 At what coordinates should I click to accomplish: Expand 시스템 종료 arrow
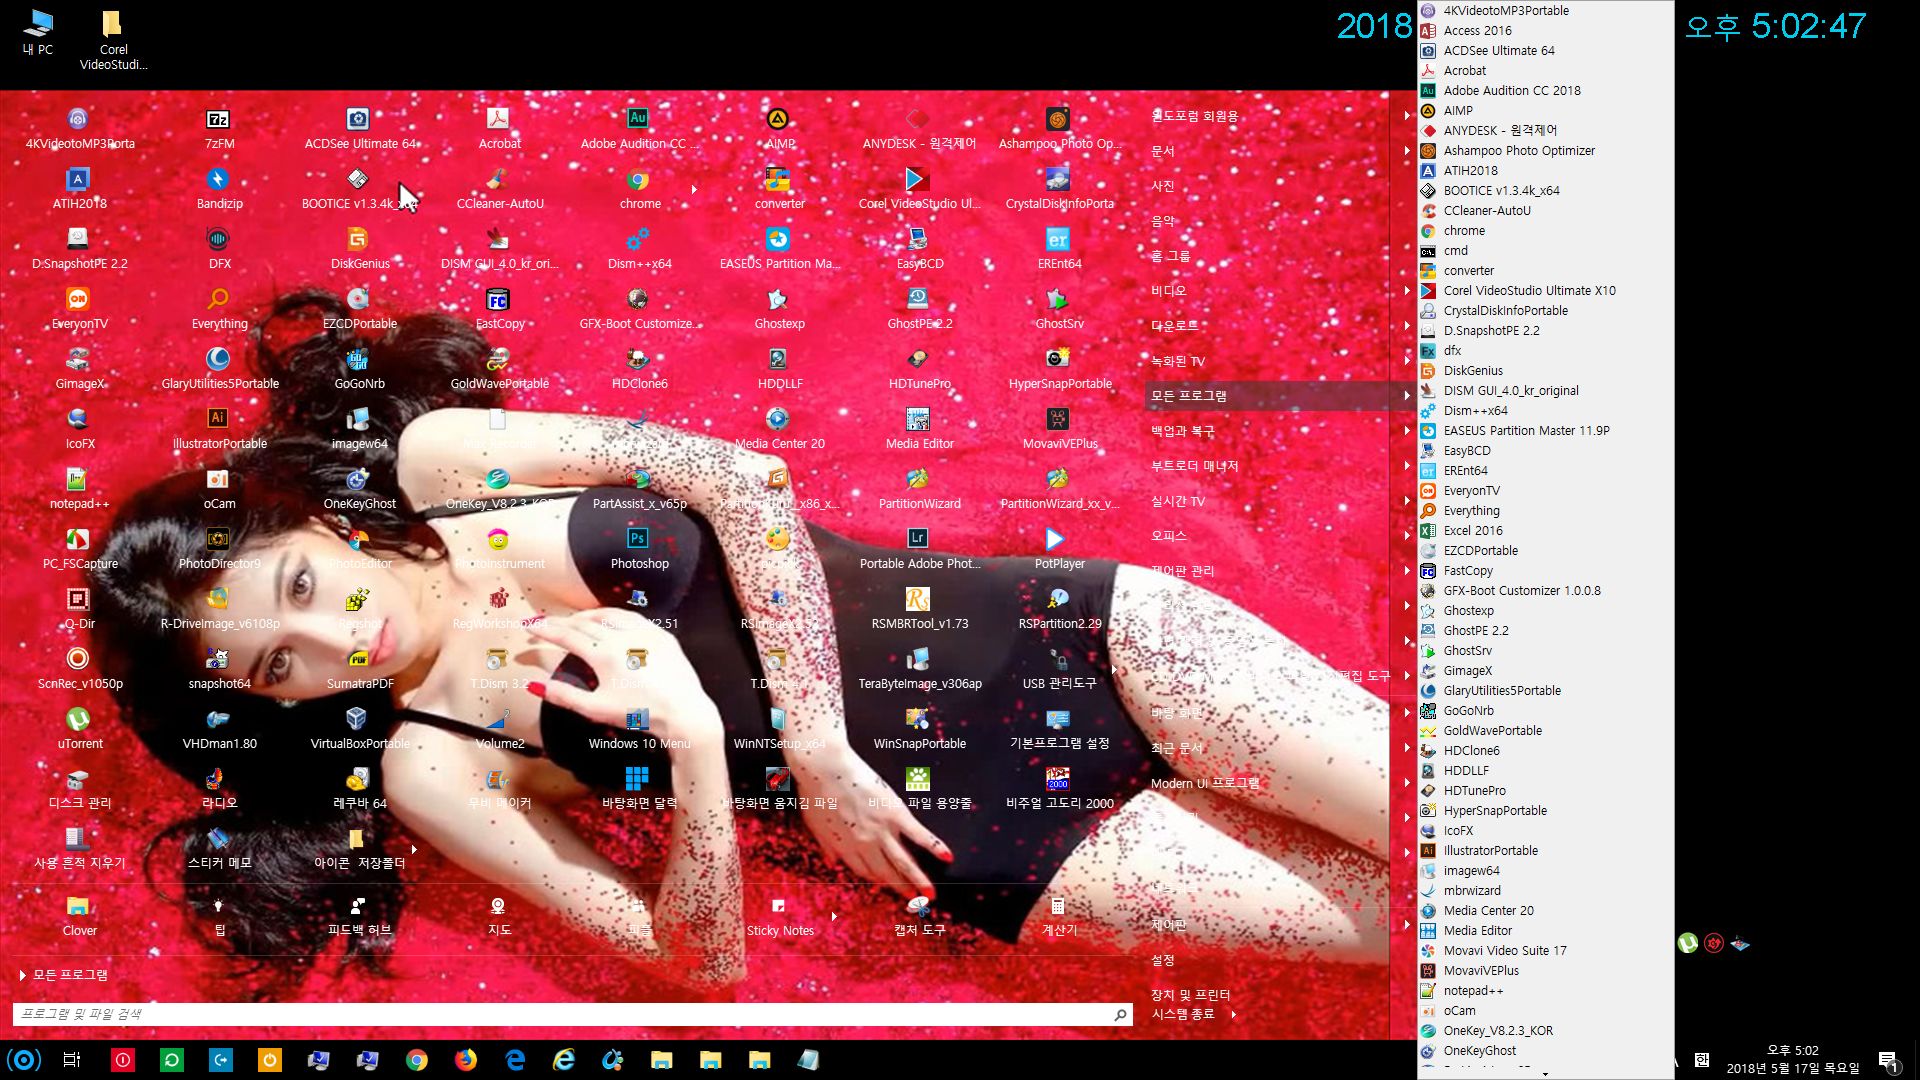coord(1233,1014)
